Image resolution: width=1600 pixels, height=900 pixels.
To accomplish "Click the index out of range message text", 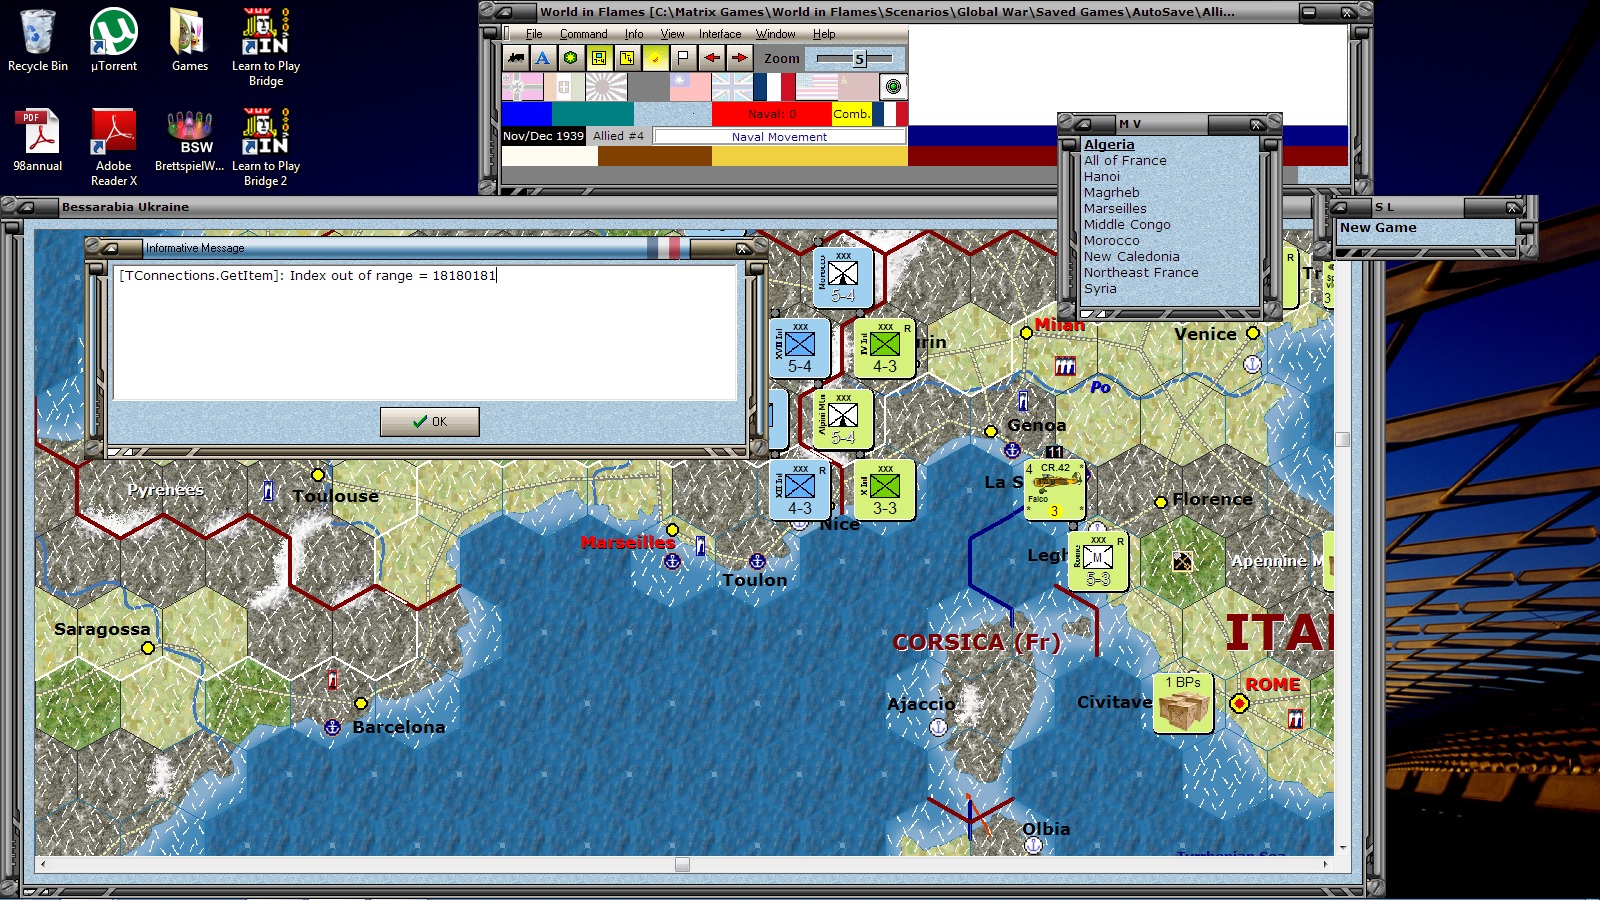I will tap(307, 275).
